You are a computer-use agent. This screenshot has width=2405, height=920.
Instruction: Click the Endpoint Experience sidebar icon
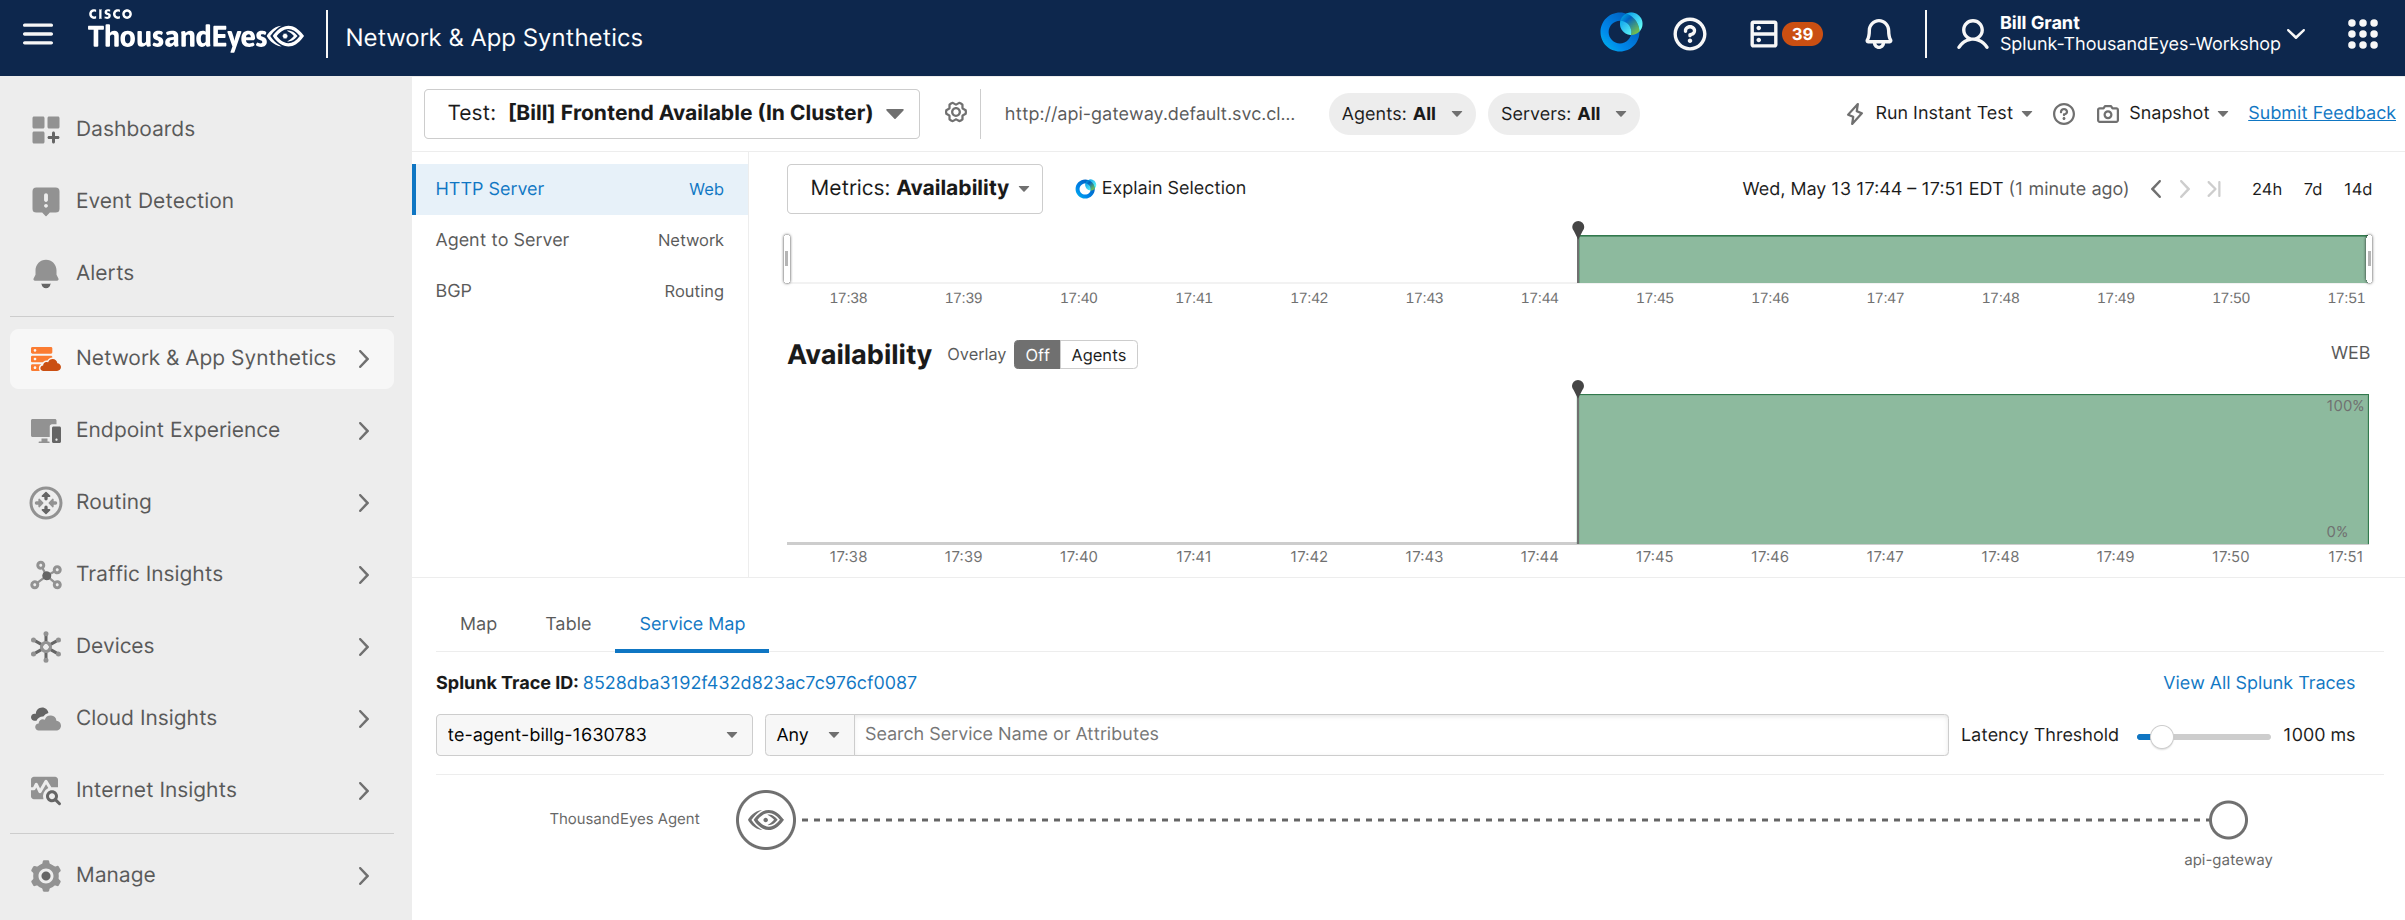(45, 430)
